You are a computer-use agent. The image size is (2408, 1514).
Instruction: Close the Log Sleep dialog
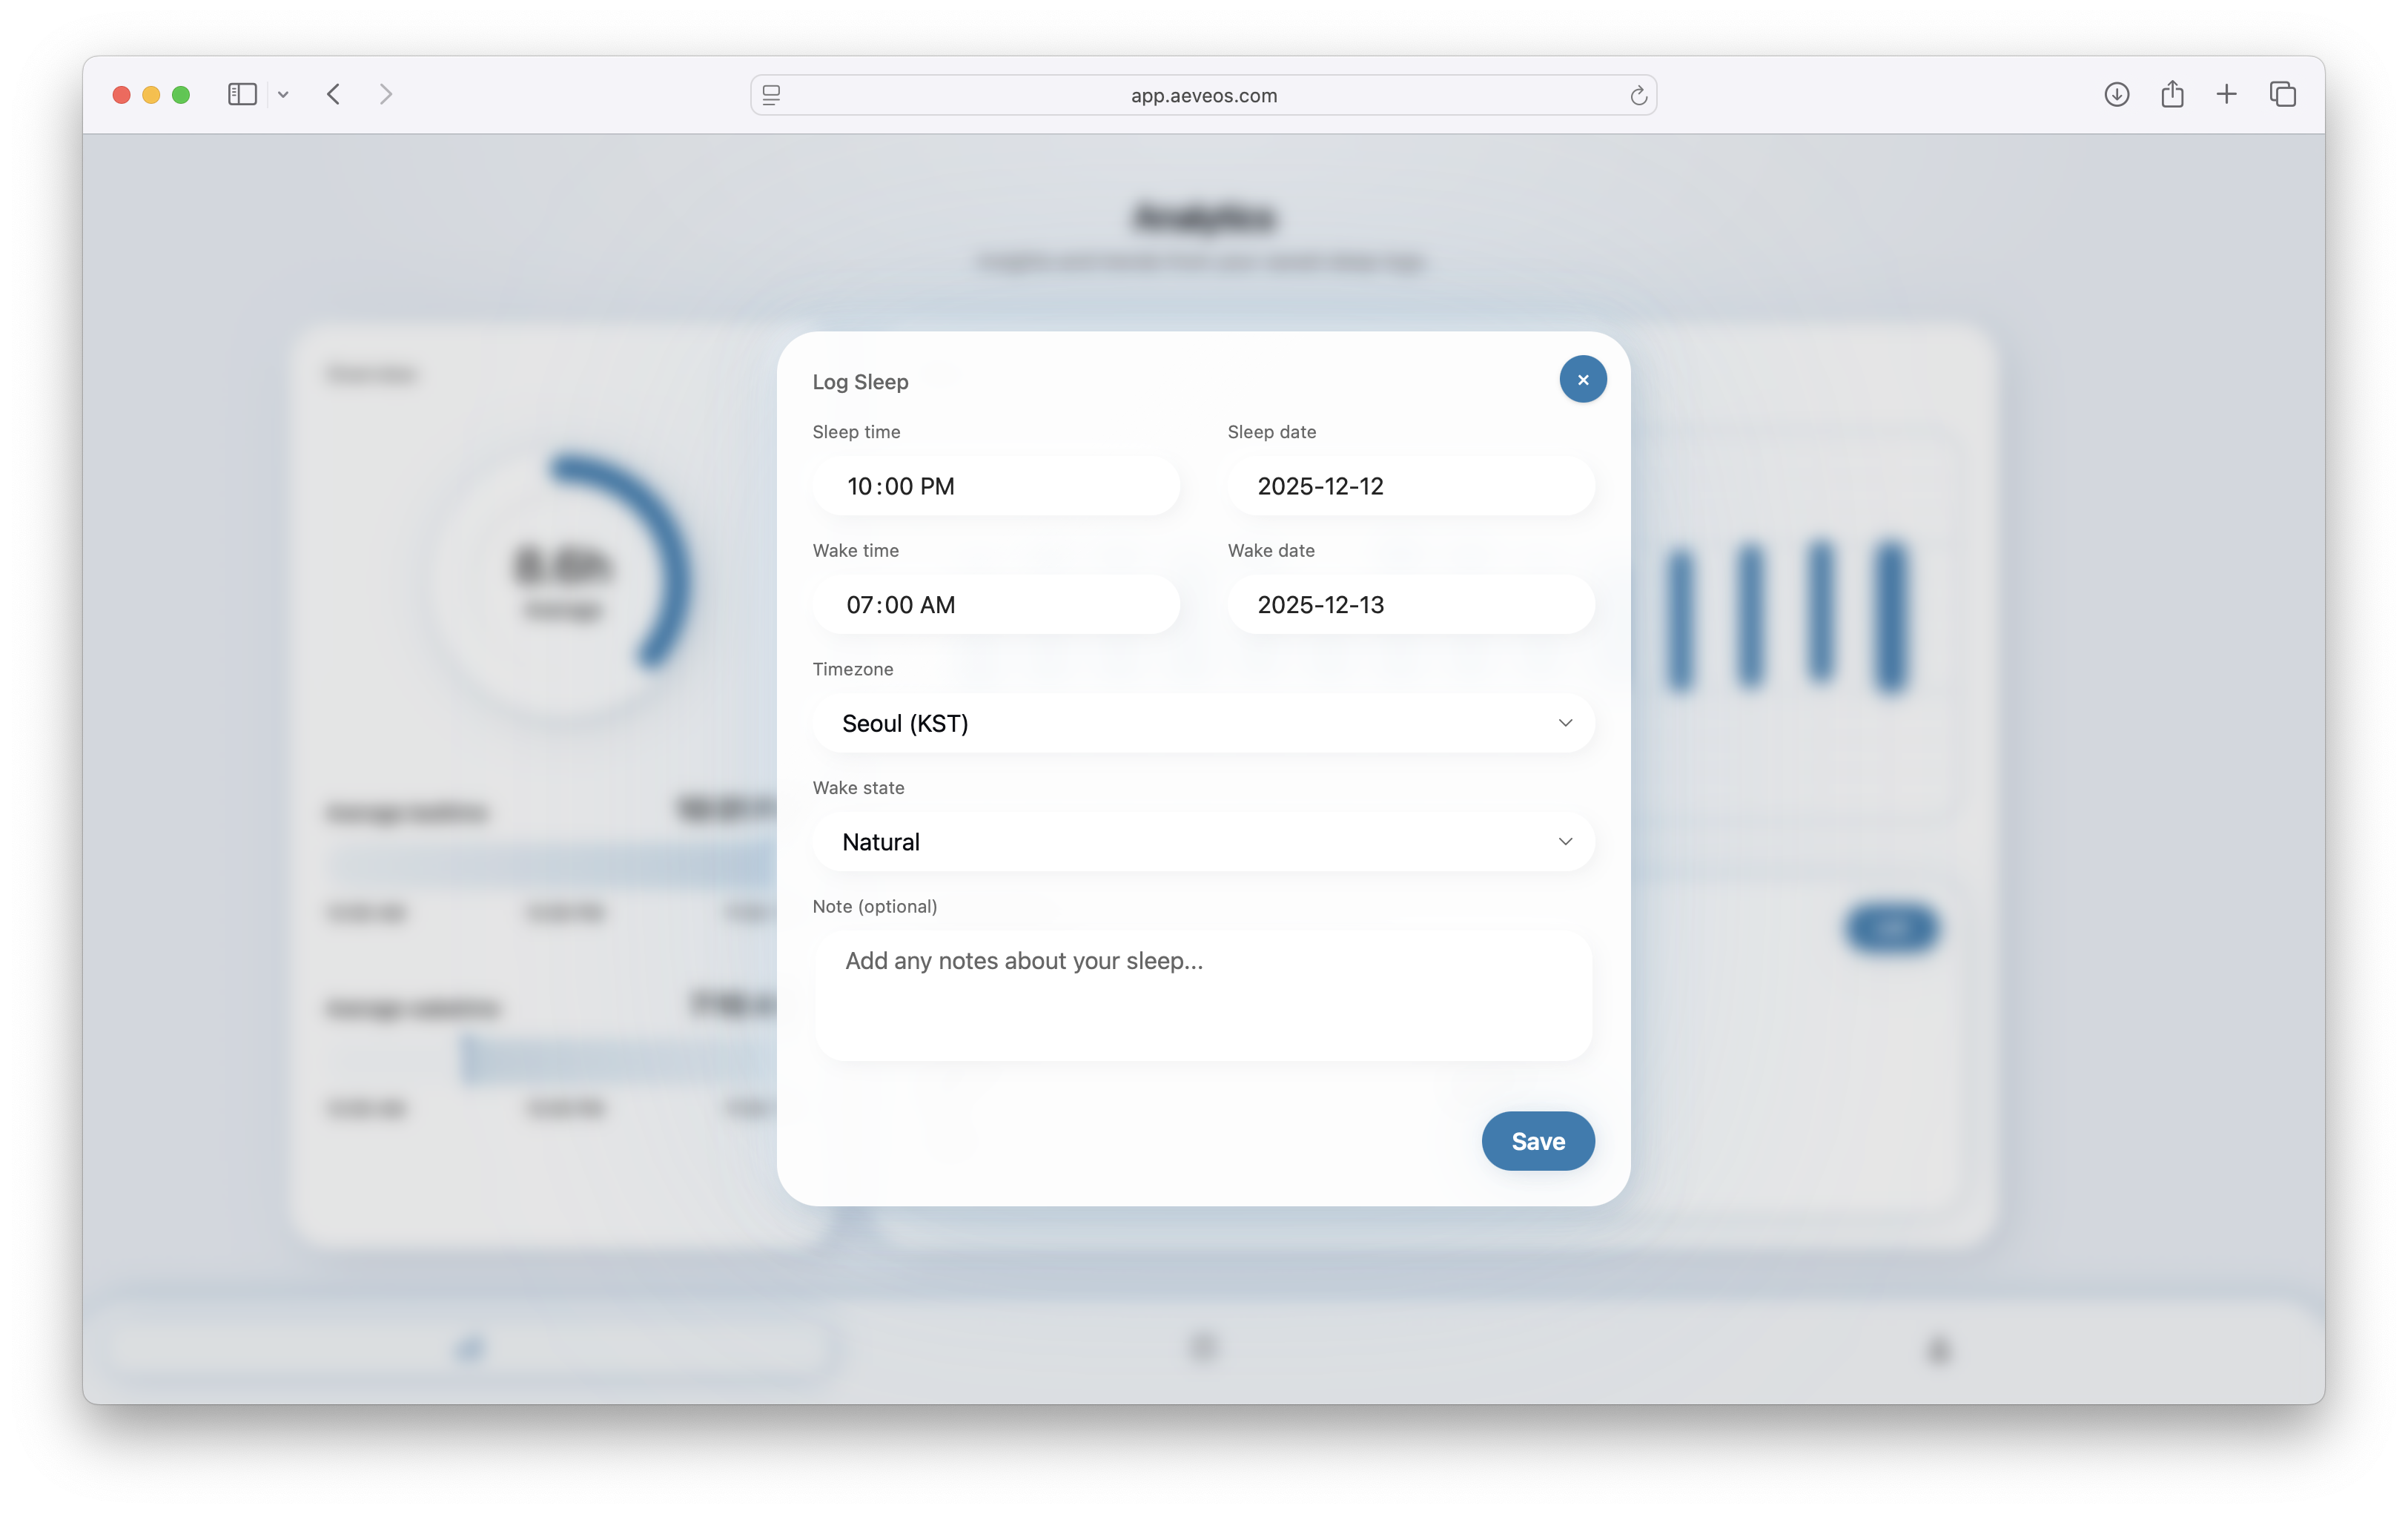click(x=1582, y=379)
